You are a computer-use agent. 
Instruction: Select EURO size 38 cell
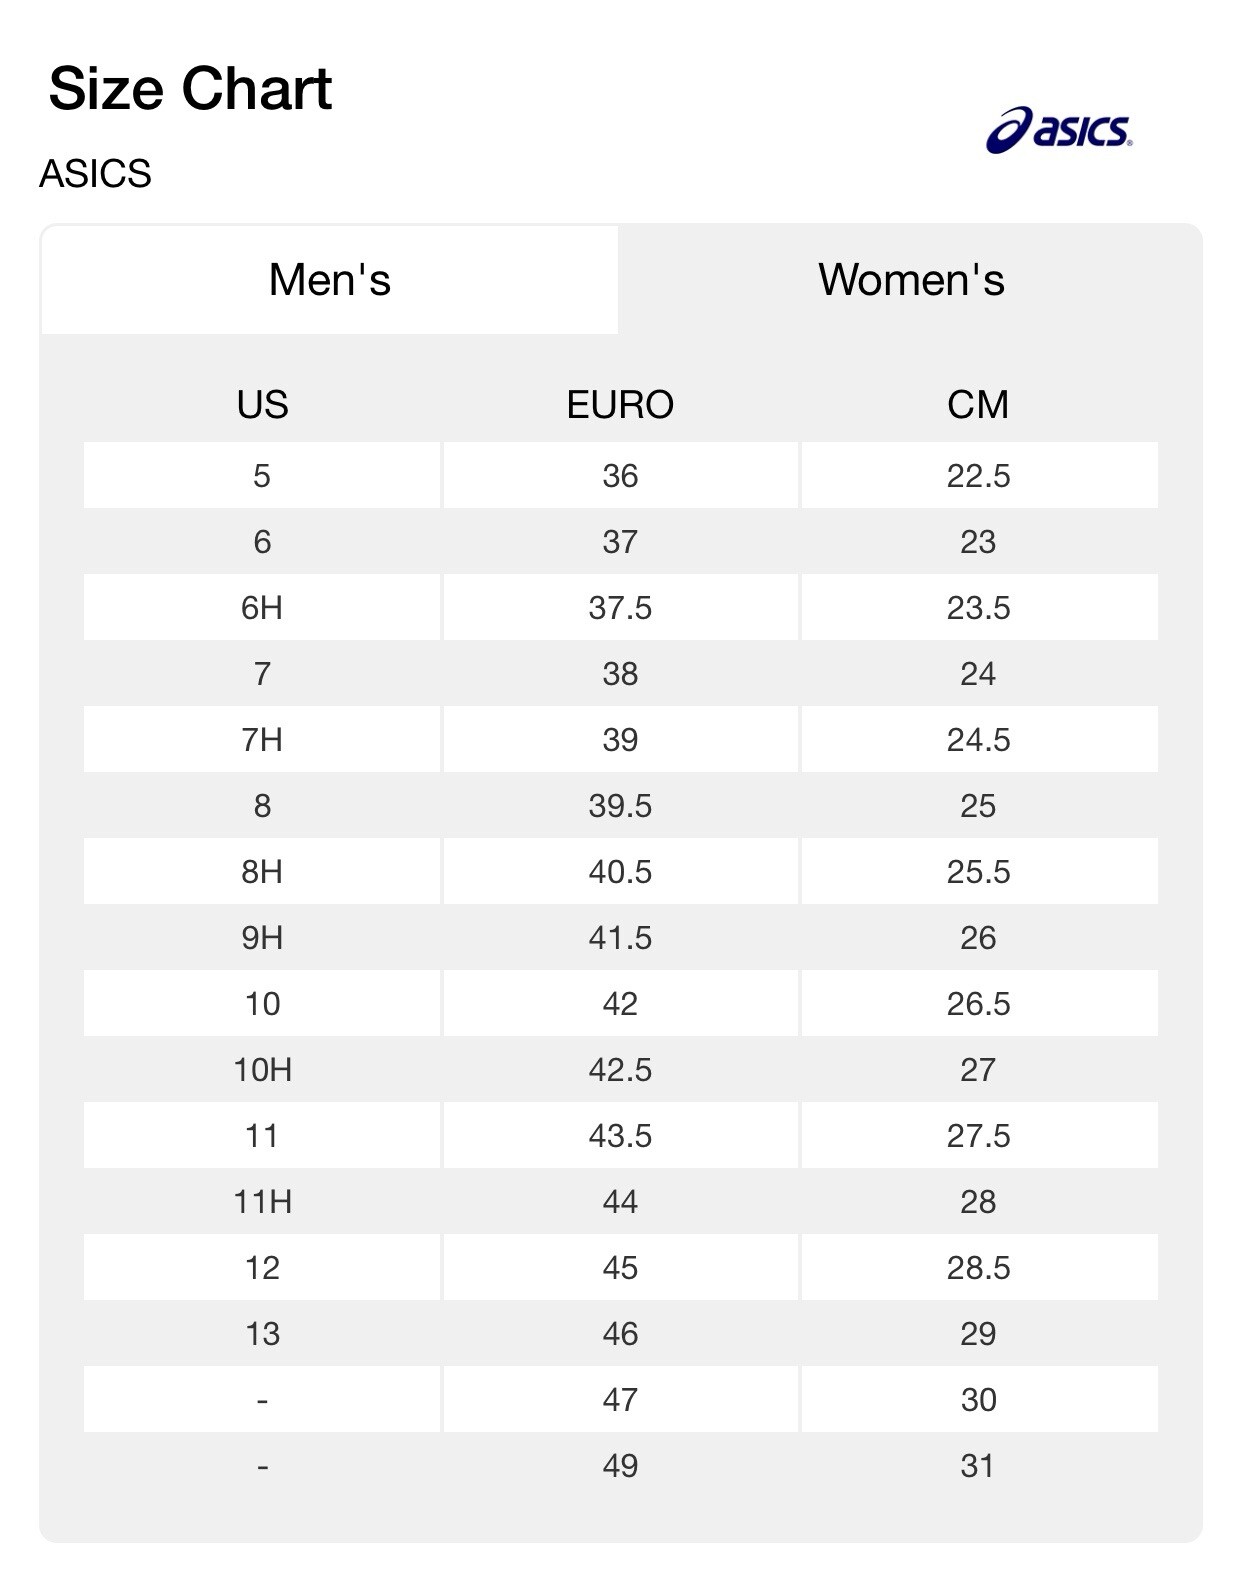(620, 674)
